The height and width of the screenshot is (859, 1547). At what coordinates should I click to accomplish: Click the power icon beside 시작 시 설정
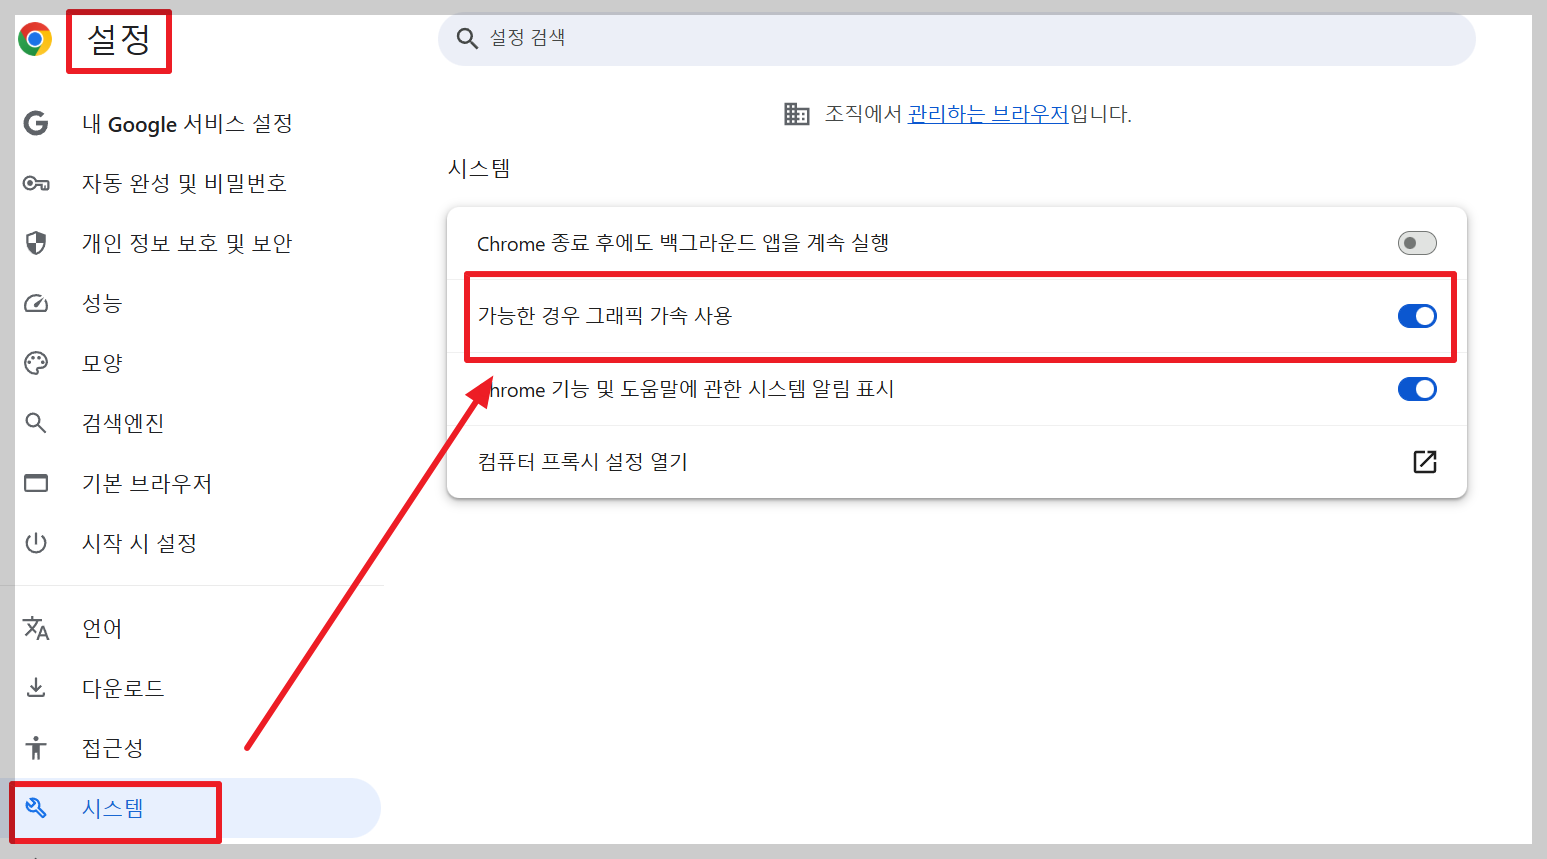36,543
